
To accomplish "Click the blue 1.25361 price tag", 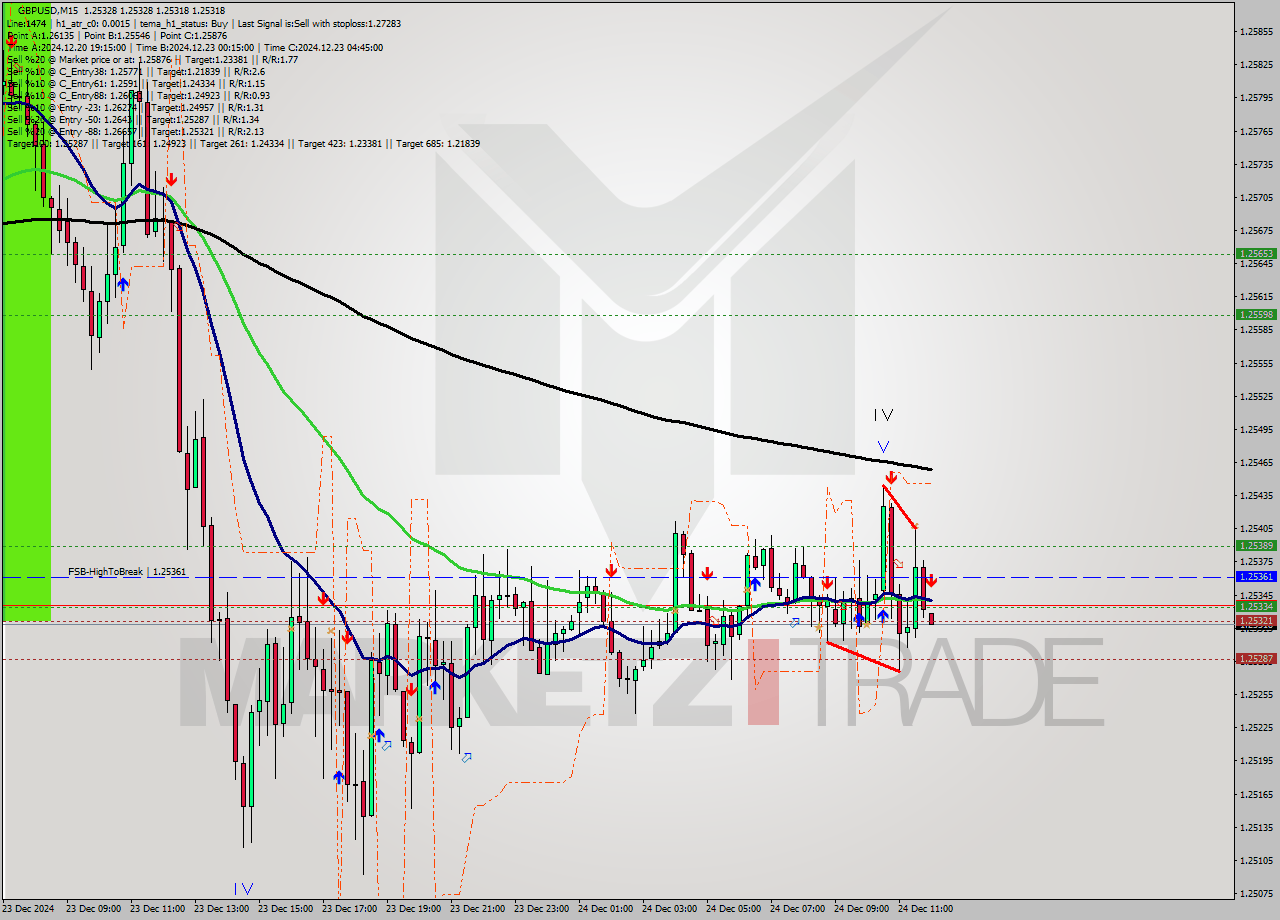I will pos(1255,577).
